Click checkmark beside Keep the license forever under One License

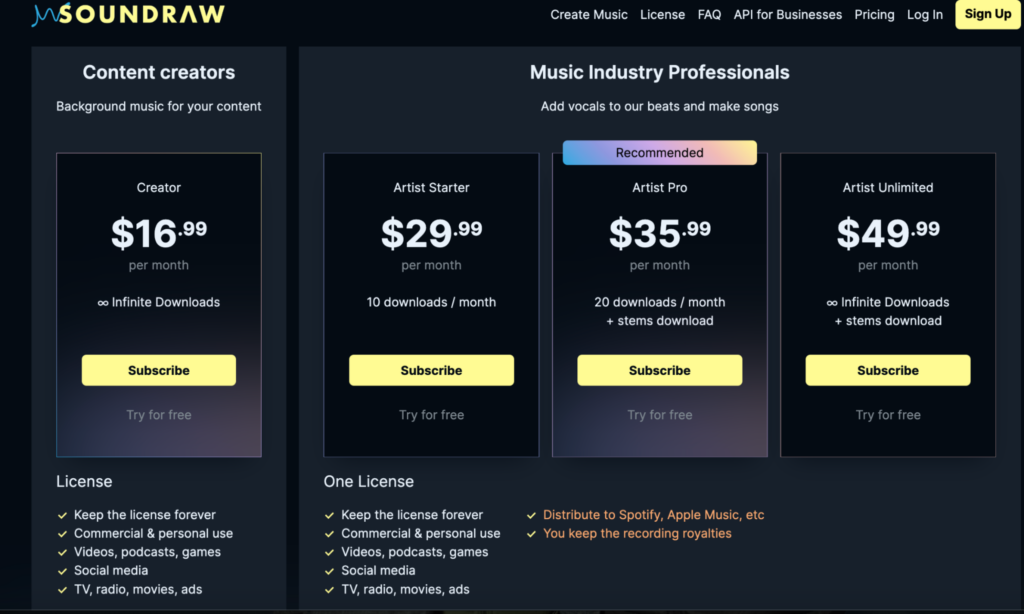pyautogui.click(x=329, y=515)
